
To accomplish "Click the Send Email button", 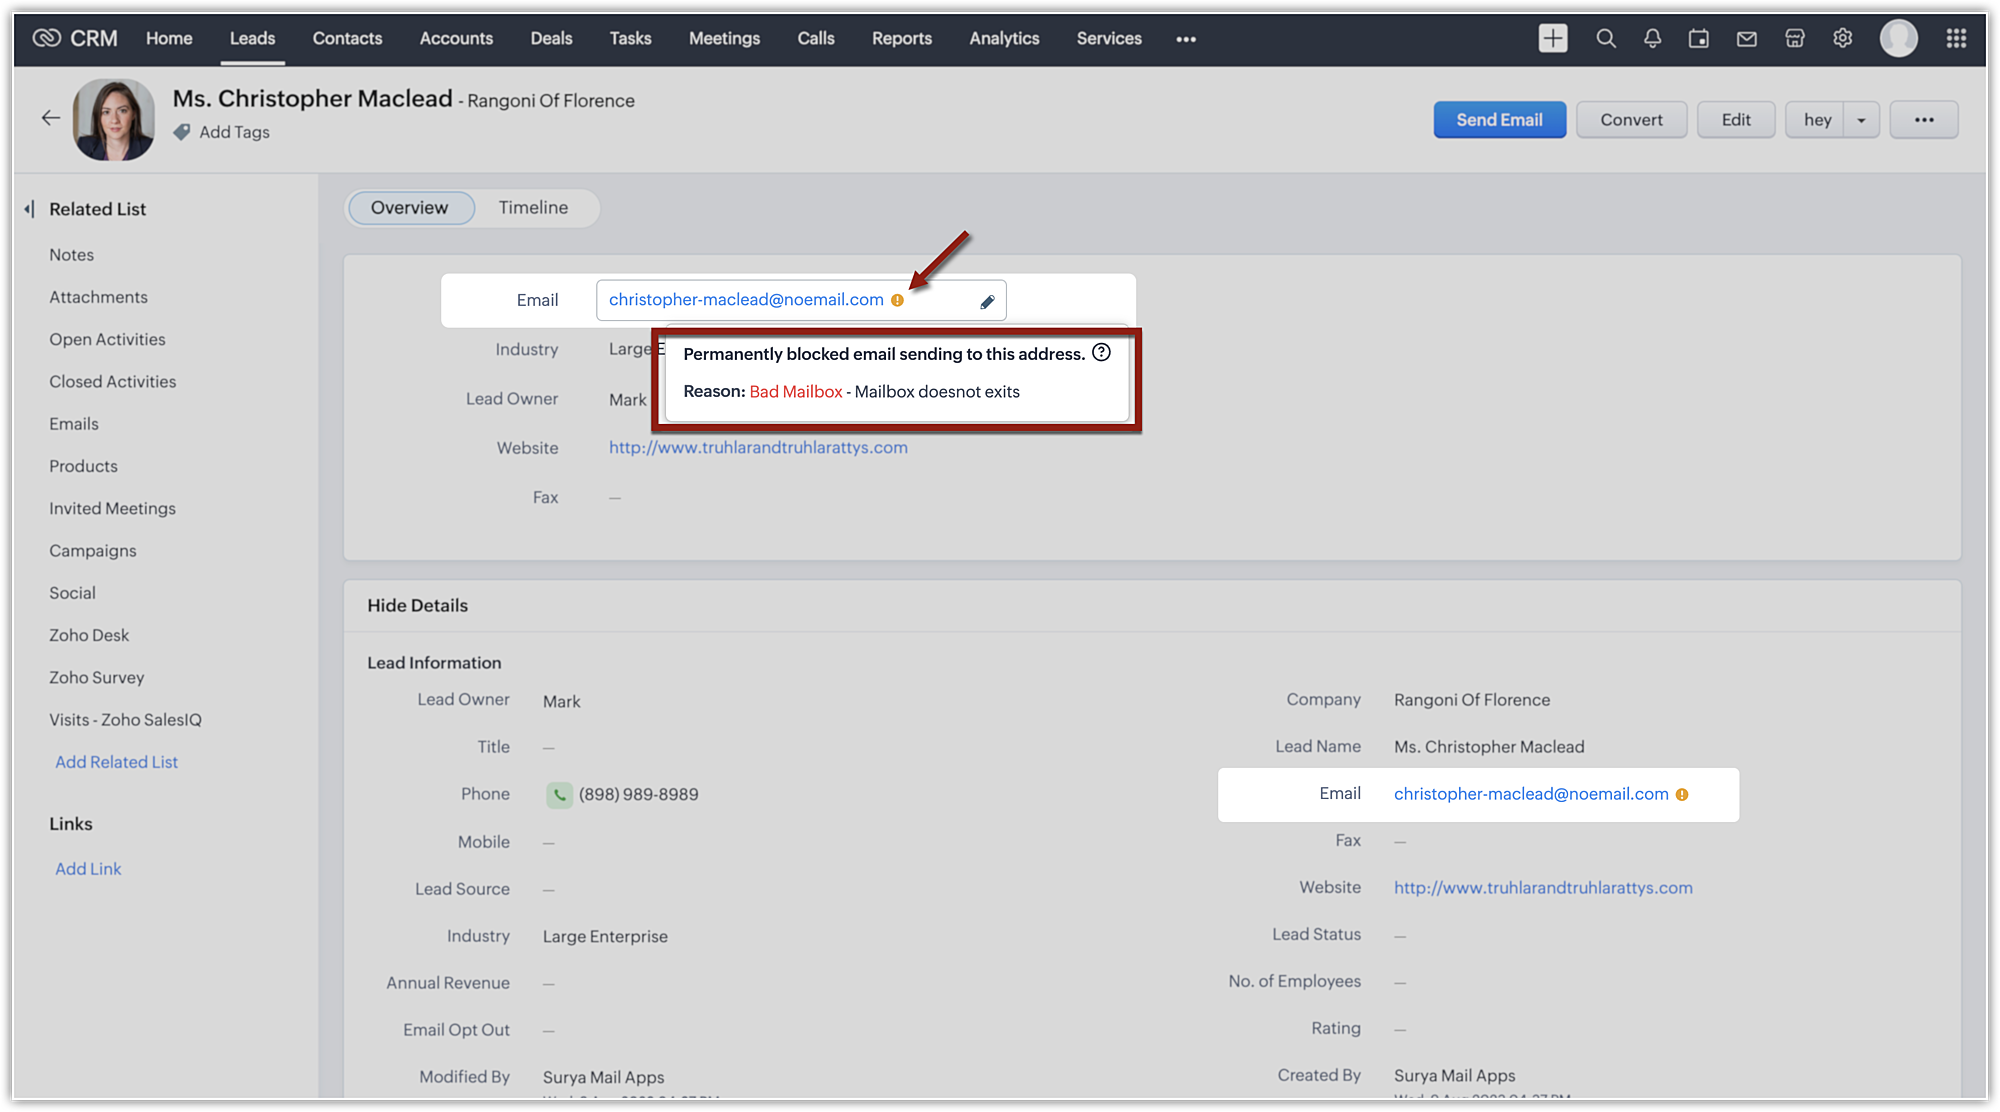I will (x=1498, y=120).
